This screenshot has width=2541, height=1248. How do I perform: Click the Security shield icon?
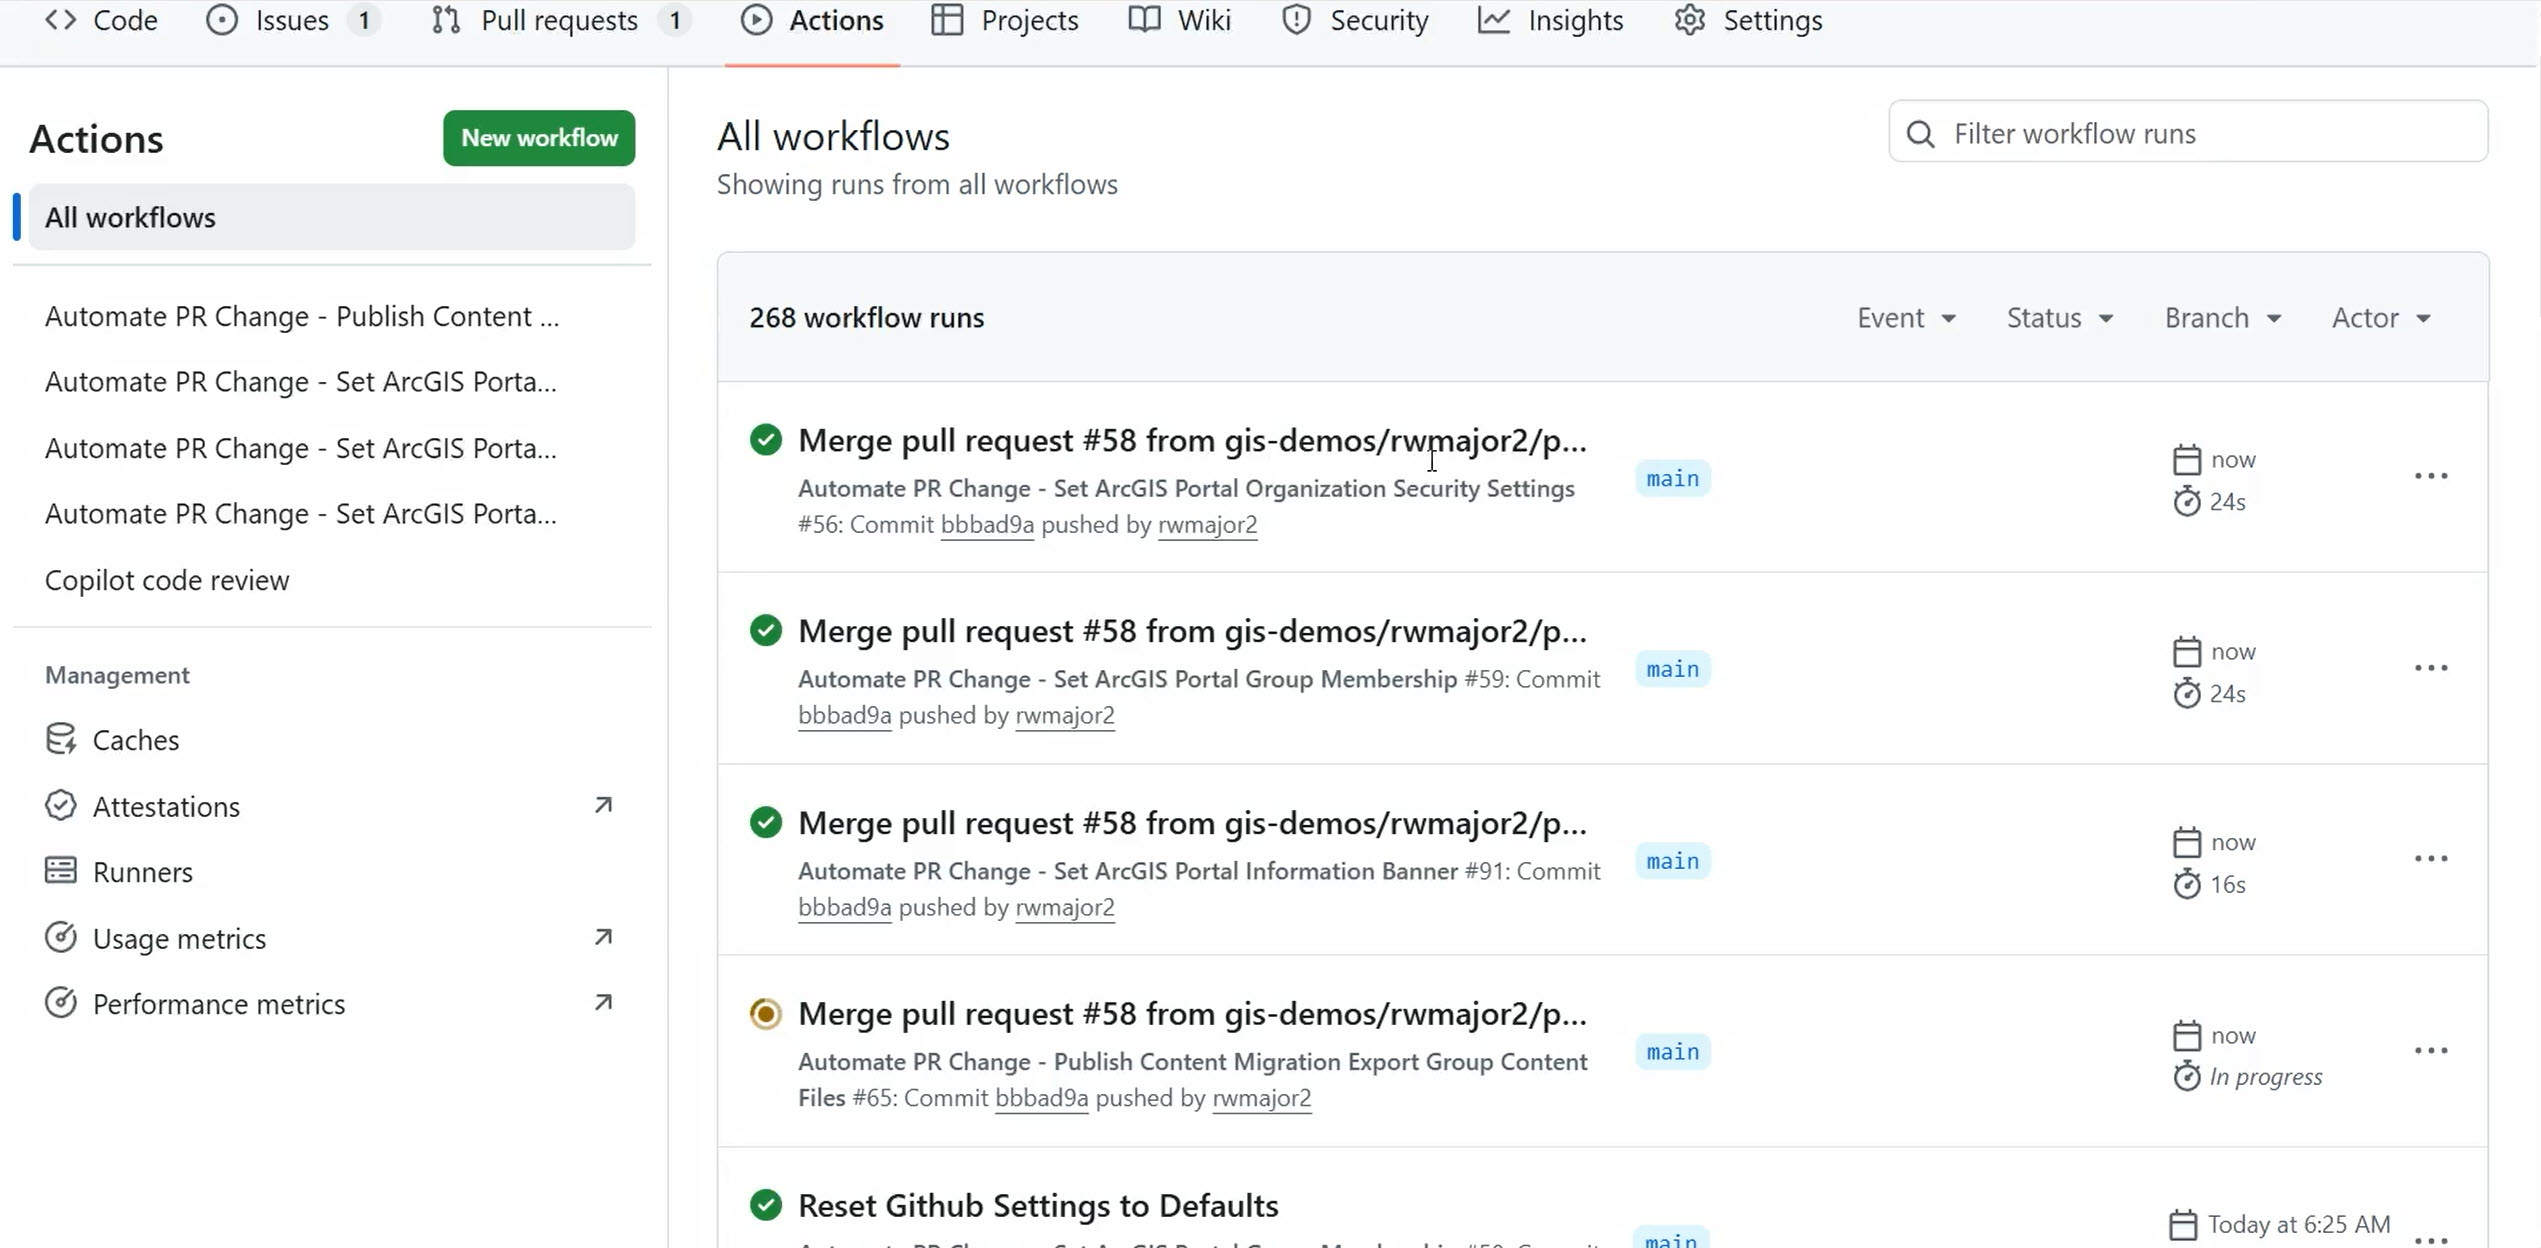click(1297, 20)
